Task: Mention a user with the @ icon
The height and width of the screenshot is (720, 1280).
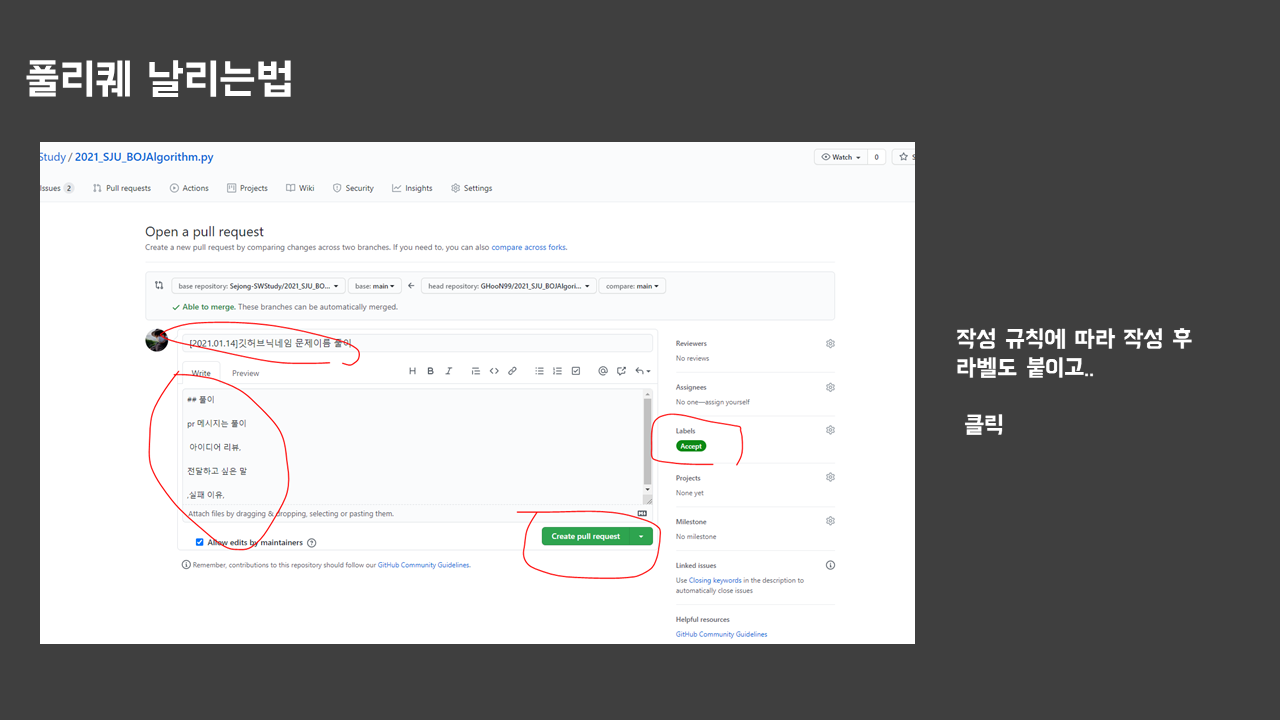Action: [x=603, y=371]
